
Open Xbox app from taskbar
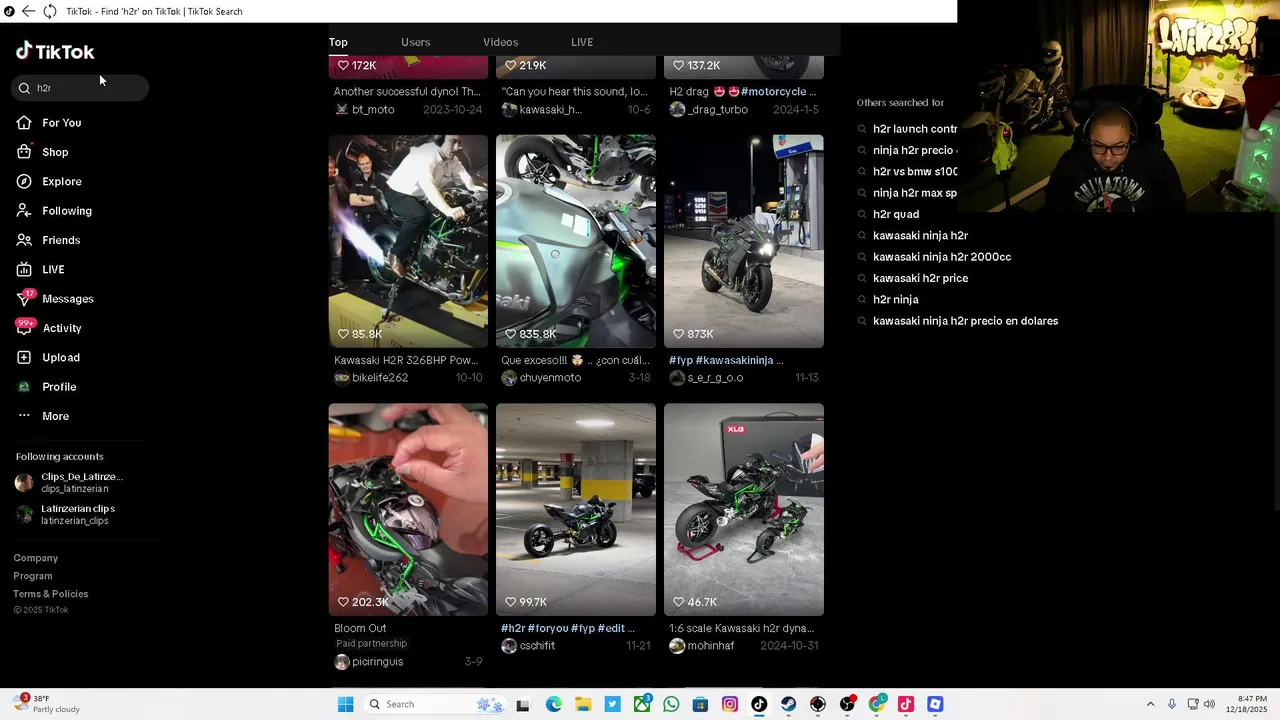tap(642, 704)
